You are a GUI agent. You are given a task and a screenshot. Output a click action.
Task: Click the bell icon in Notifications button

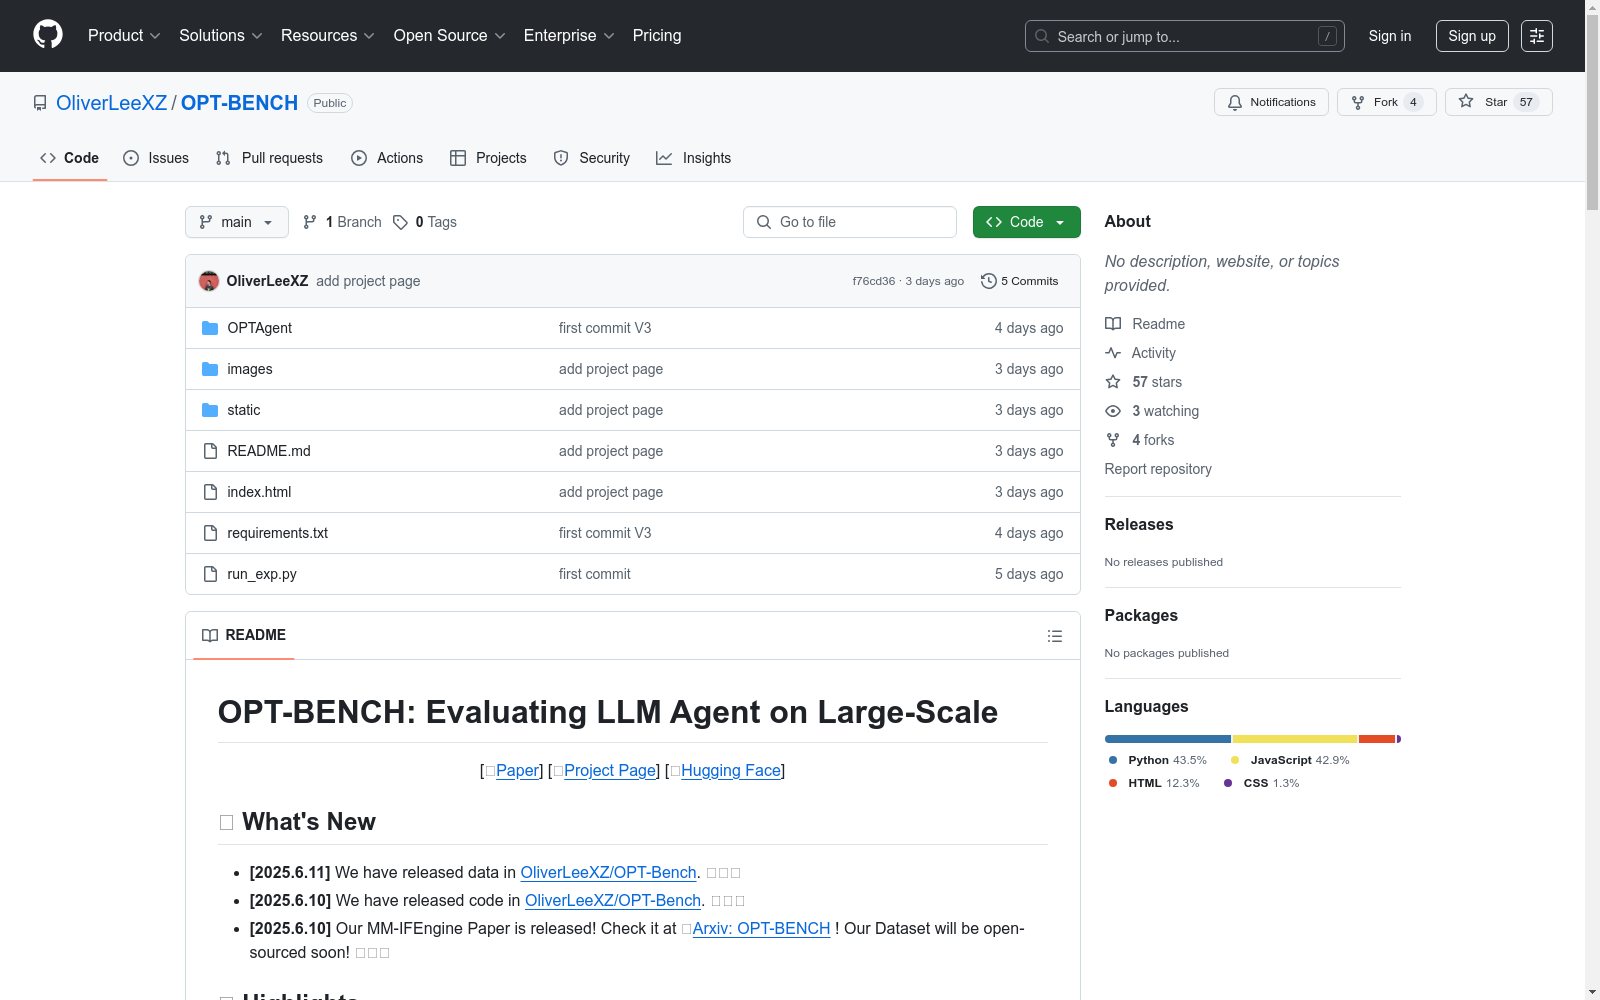click(1235, 102)
